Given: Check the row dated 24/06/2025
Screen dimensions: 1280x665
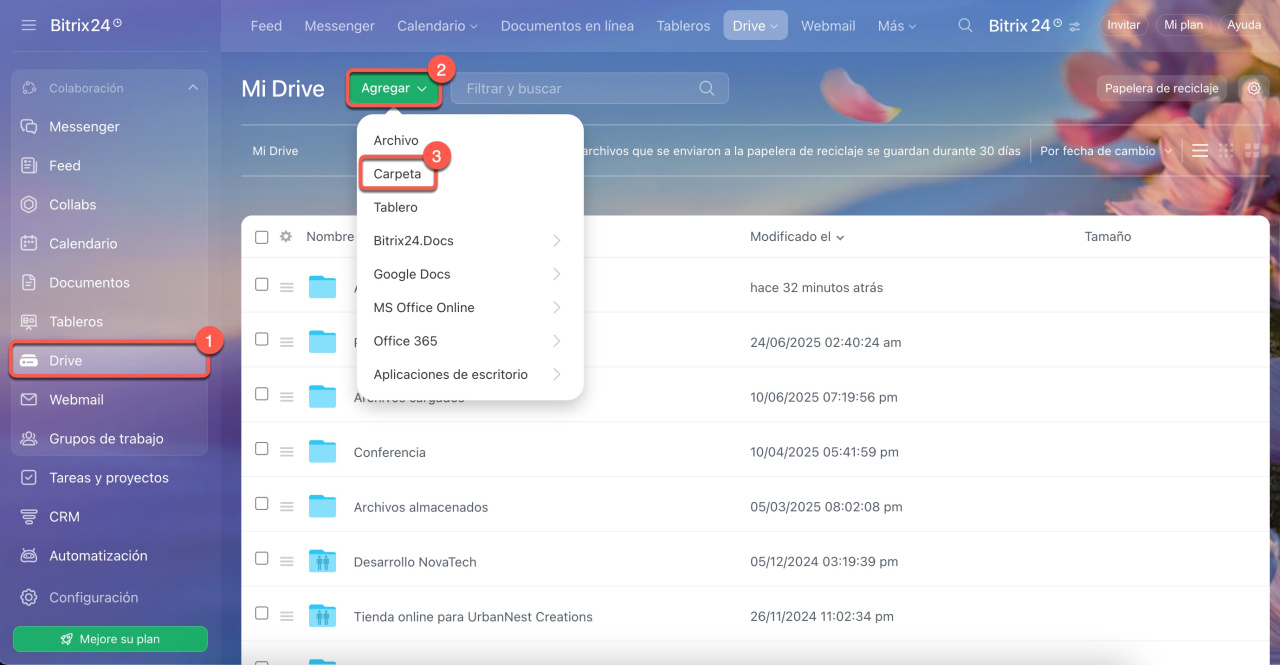Looking at the screenshot, I should tap(262, 339).
